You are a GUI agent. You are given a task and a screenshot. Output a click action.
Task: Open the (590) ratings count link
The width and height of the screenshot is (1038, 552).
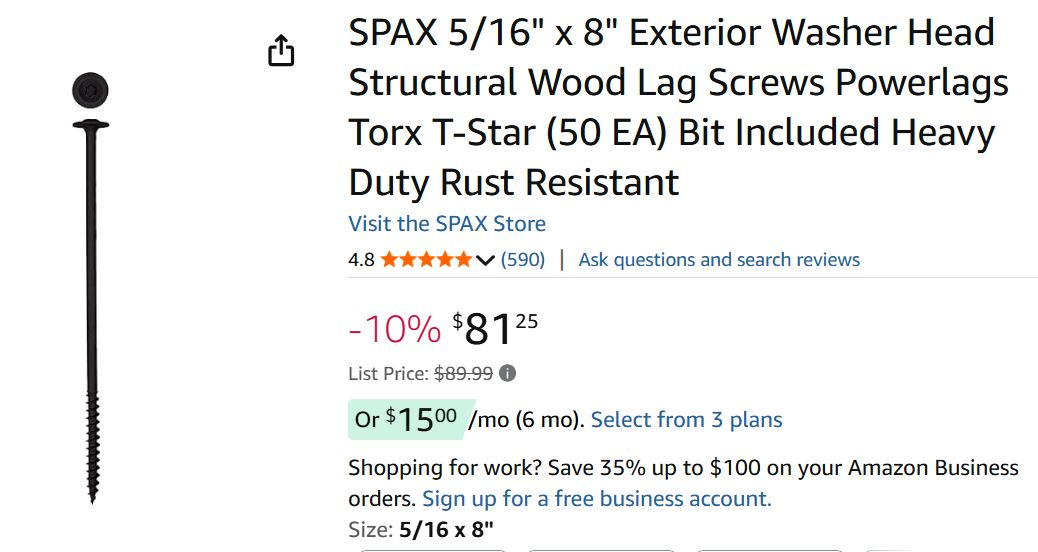(523, 260)
